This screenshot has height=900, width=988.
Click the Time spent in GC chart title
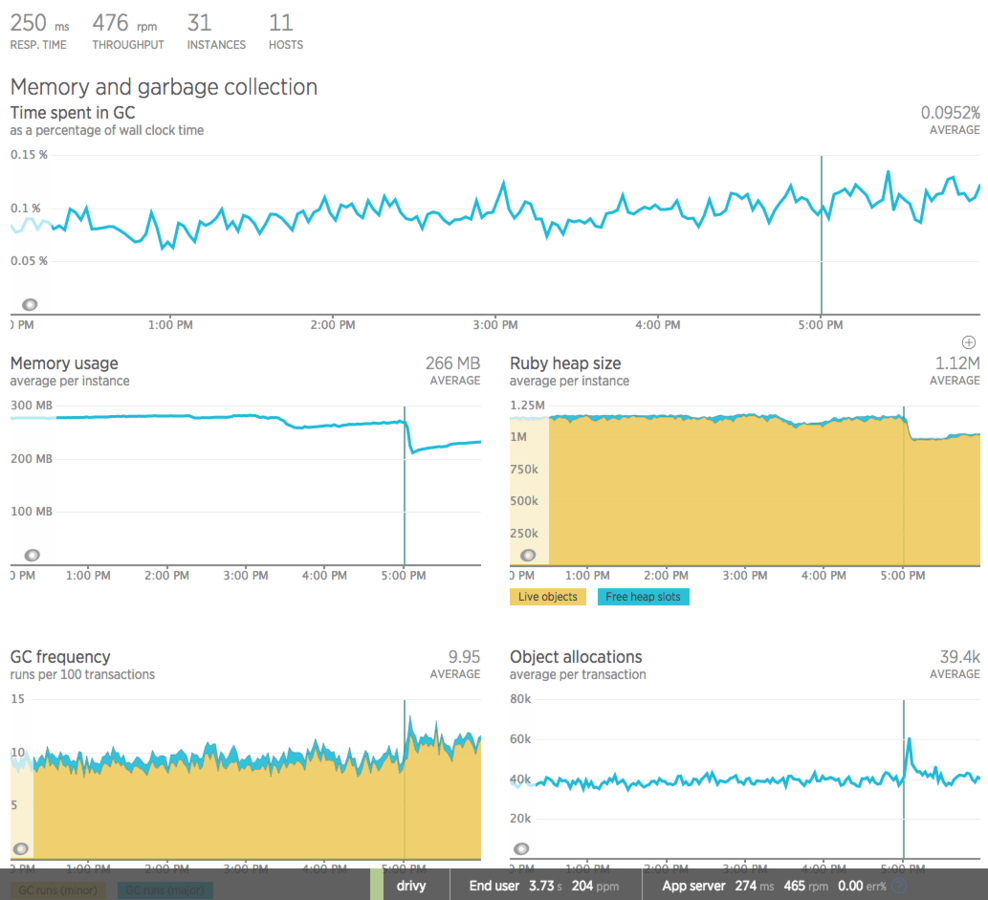(x=72, y=113)
